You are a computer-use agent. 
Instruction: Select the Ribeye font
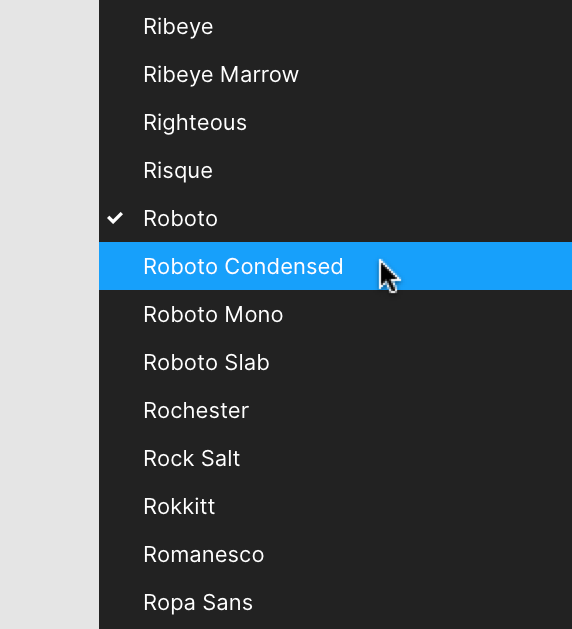coord(335,26)
